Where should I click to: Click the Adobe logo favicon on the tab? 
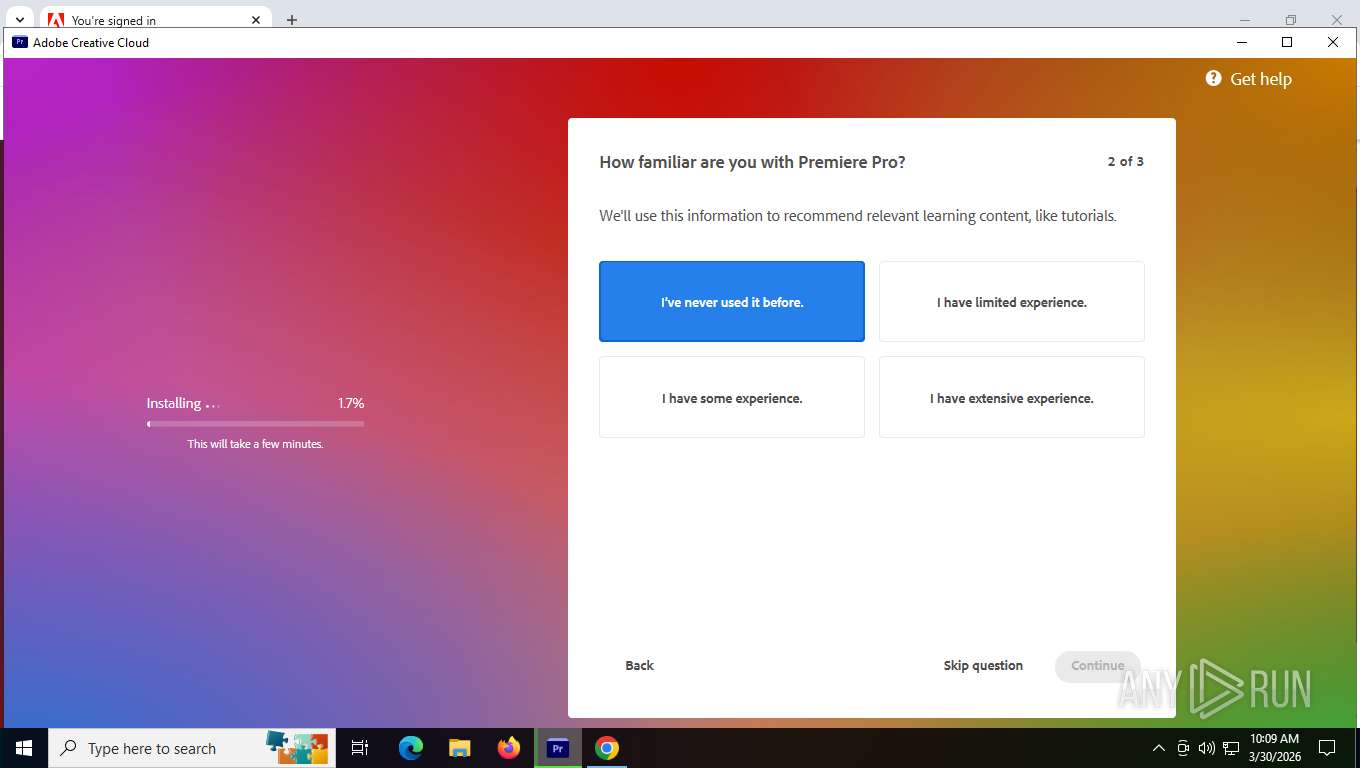[x=56, y=20]
